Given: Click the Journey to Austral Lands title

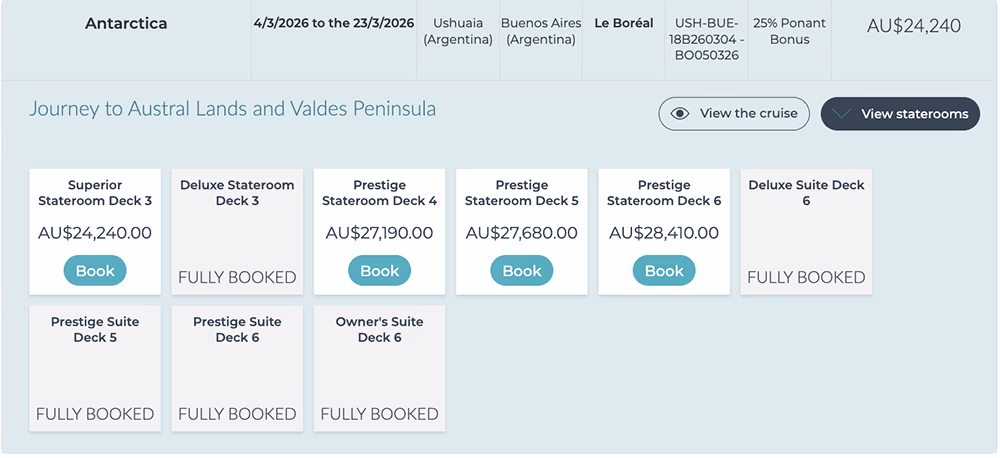Looking at the screenshot, I should pyautogui.click(x=232, y=109).
